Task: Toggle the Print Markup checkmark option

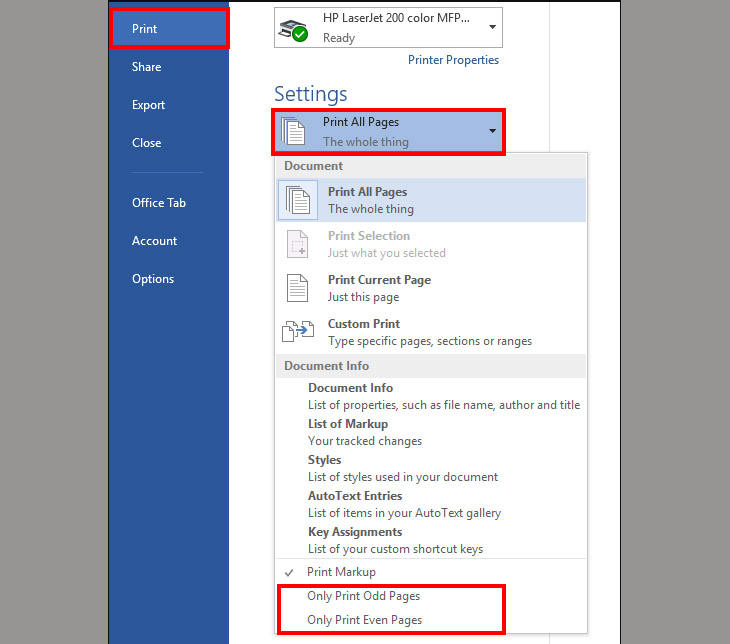Action: (x=341, y=572)
